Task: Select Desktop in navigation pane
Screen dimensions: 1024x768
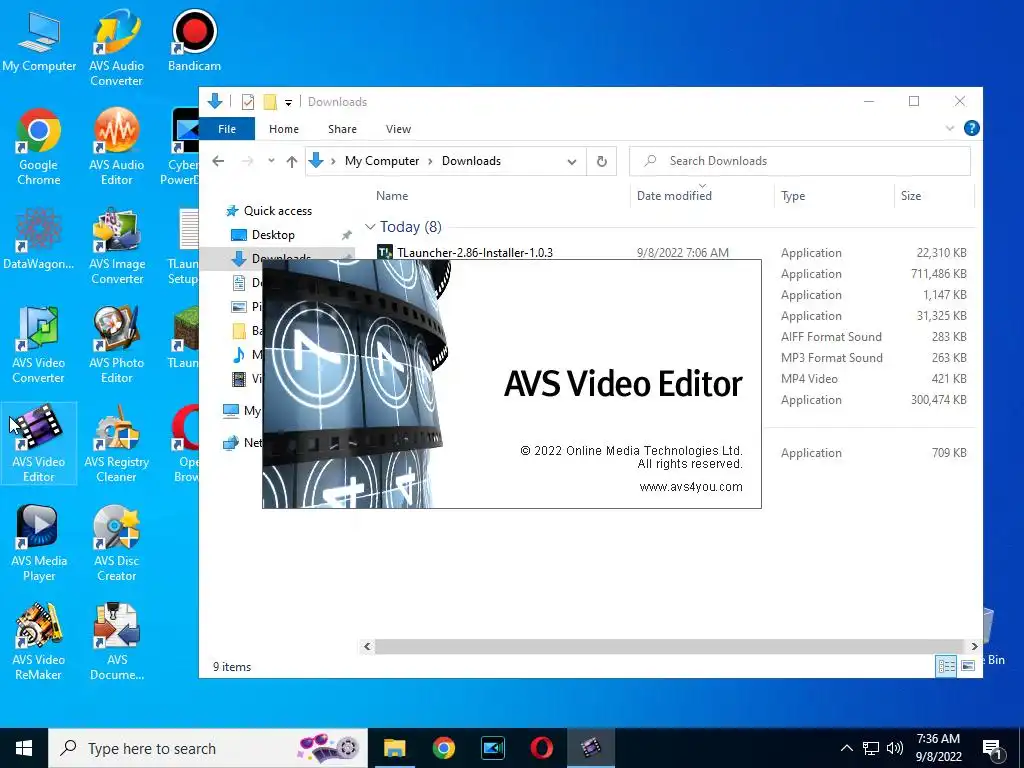Action: point(273,235)
